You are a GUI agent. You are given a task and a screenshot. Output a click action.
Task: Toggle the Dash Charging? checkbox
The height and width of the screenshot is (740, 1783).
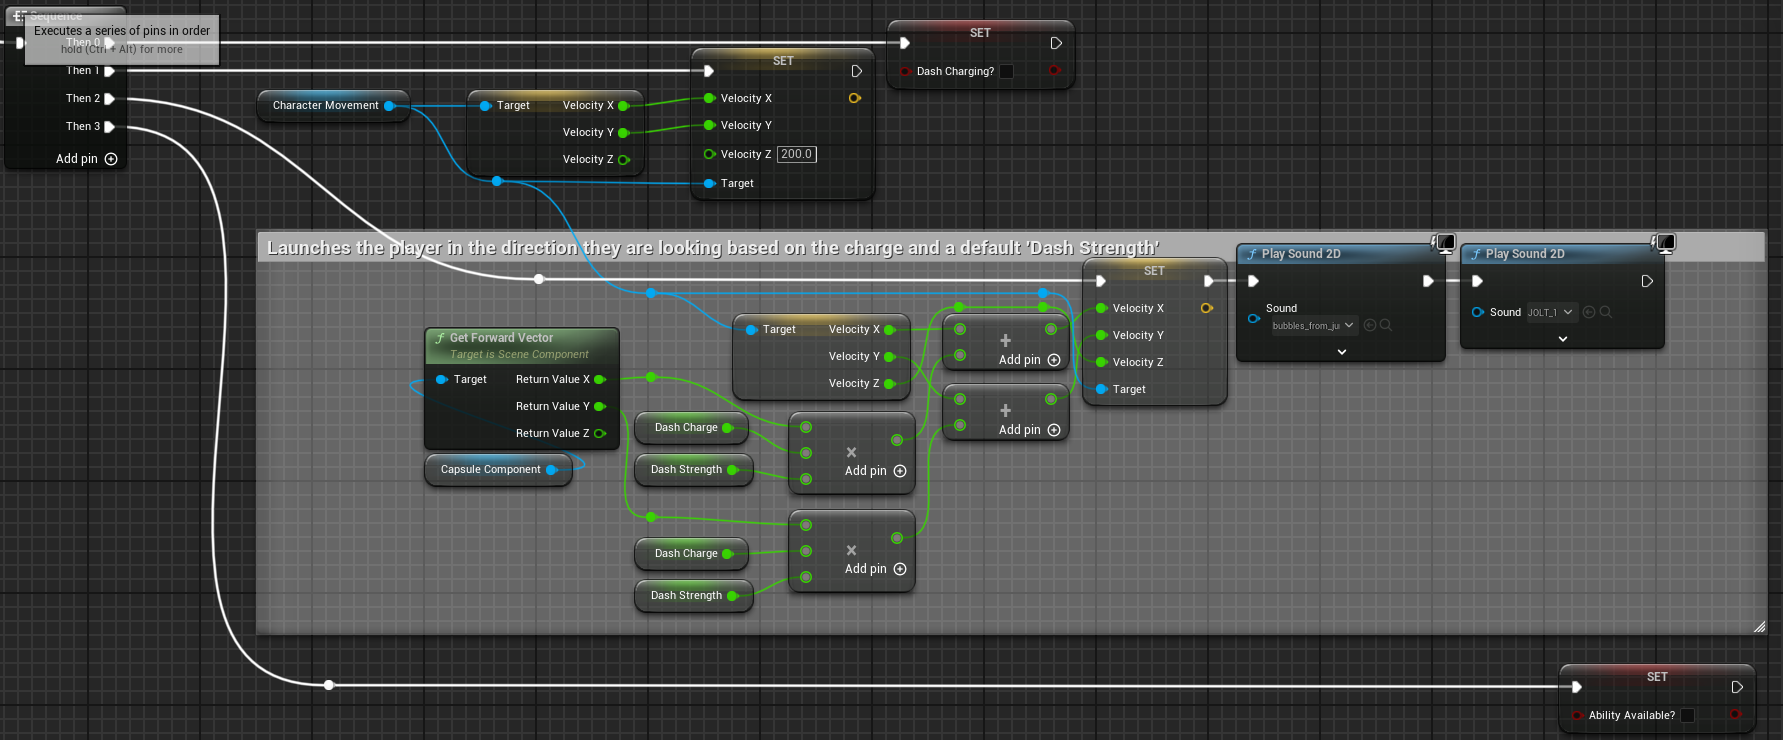tap(1007, 72)
